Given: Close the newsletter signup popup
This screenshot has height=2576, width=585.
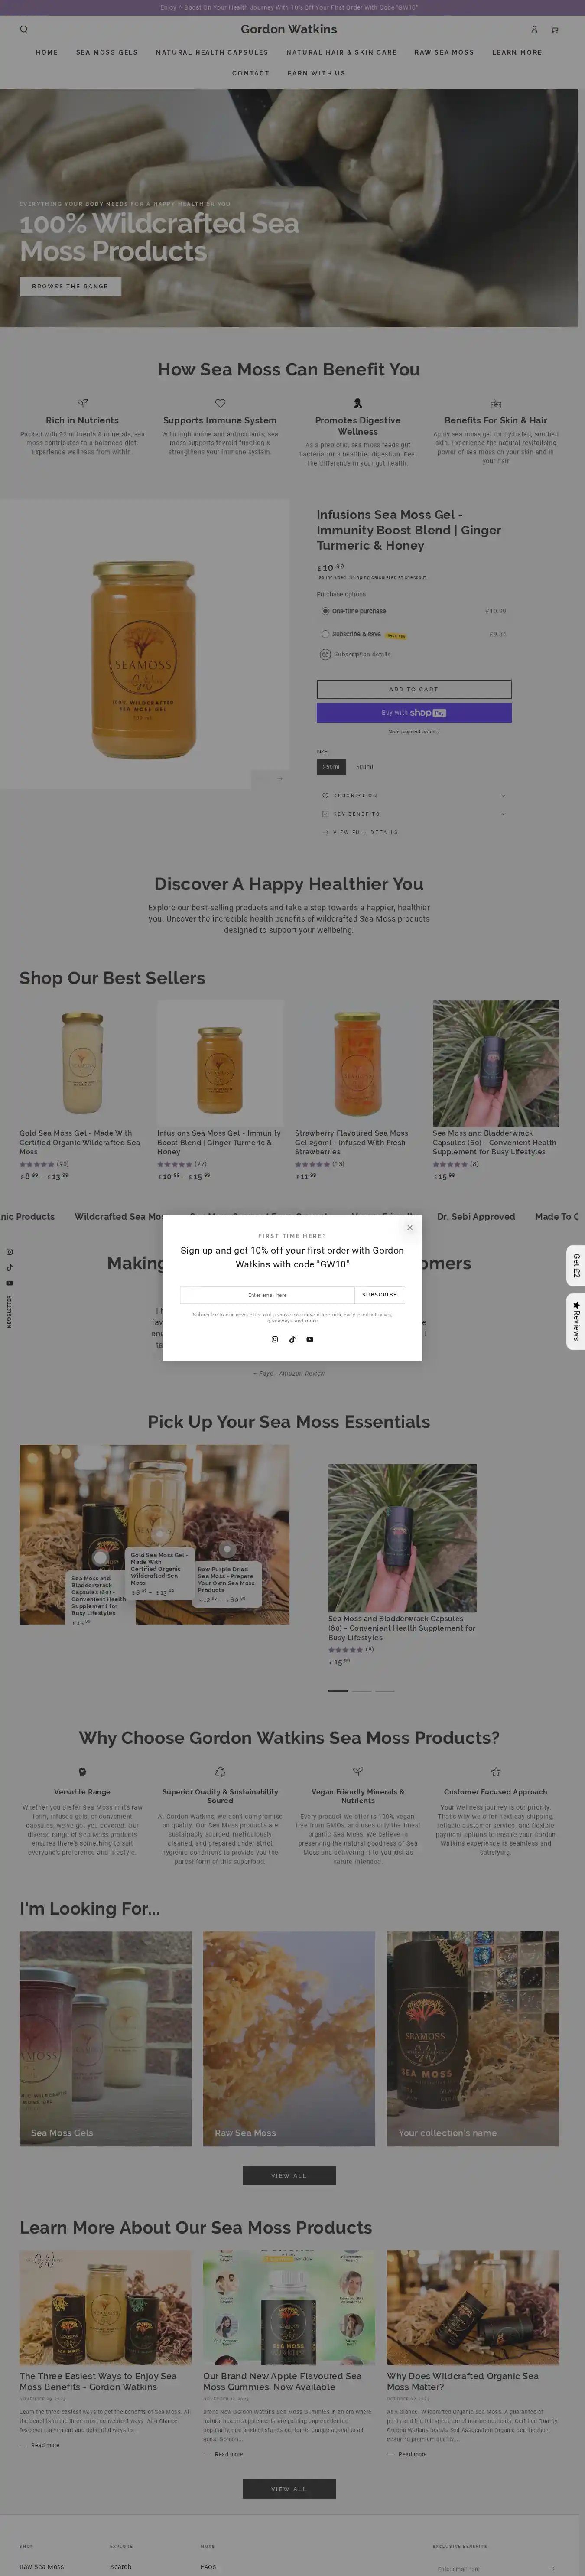Looking at the screenshot, I should pos(409,1227).
